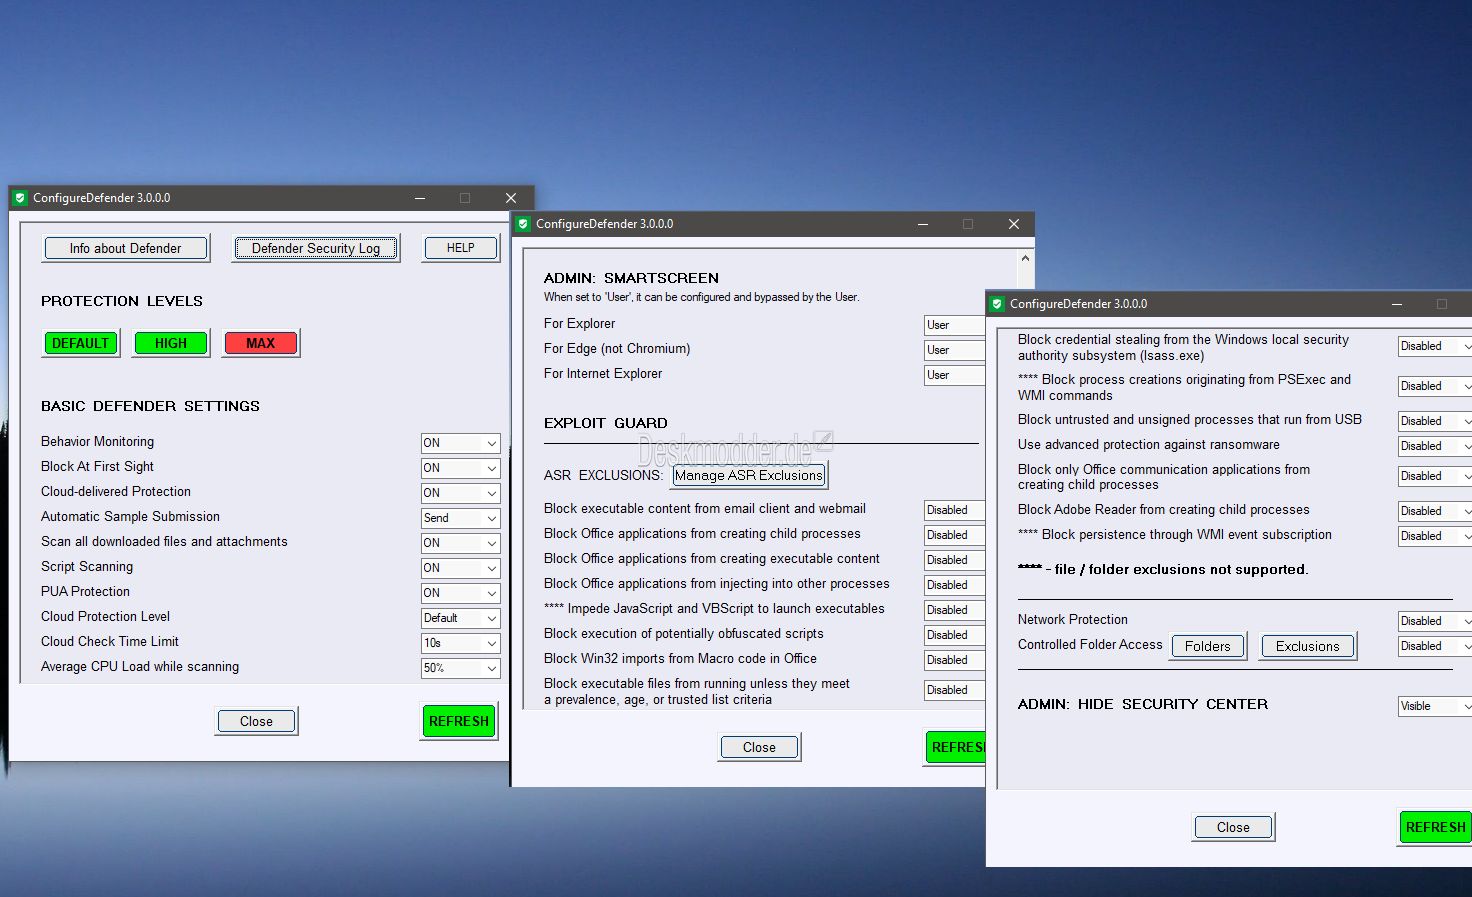
Task: Open dropdown for Win32 imports from Macro
Action: (955, 660)
